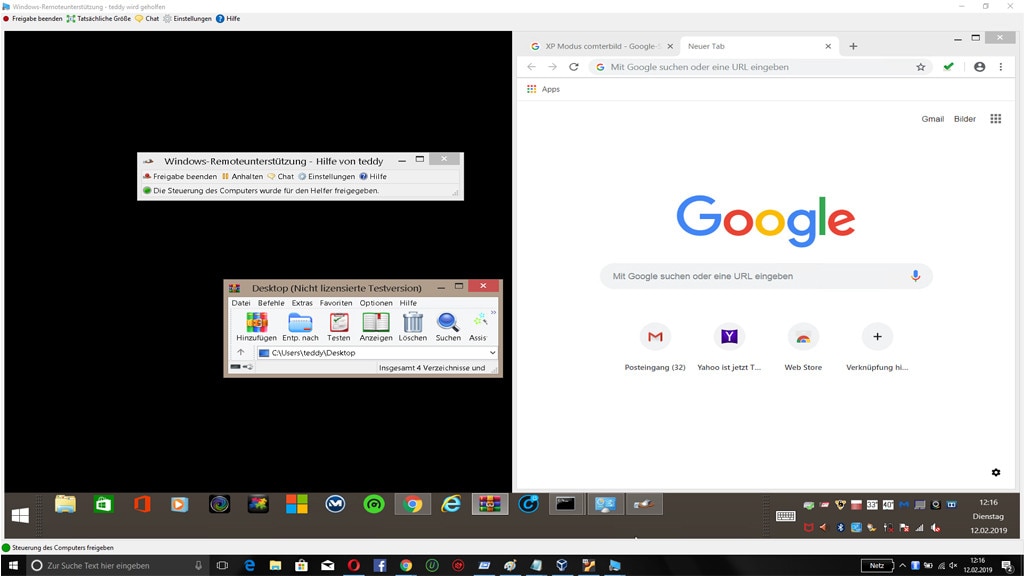Open Gmail via the top-right link
The image size is (1024, 576).
932,118
